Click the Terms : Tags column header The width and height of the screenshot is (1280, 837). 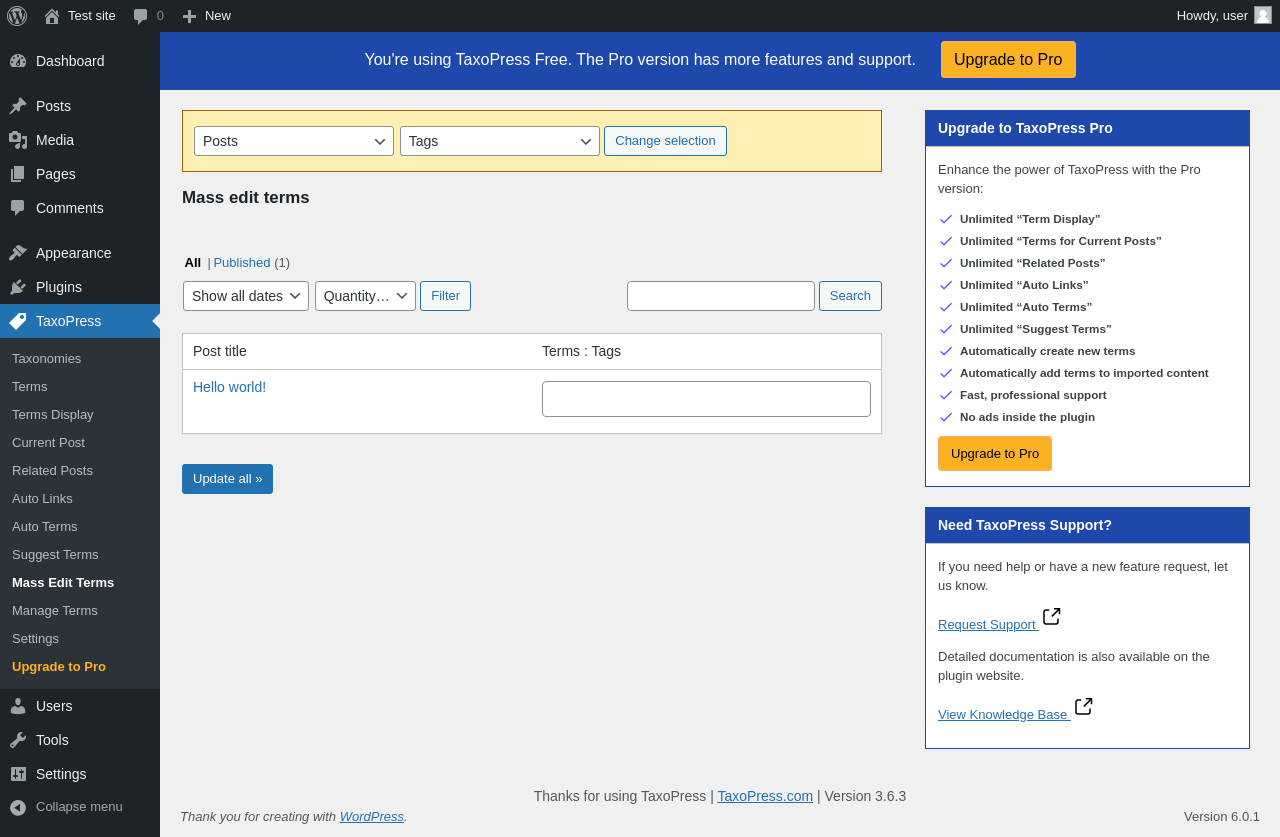tap(581, 351)
